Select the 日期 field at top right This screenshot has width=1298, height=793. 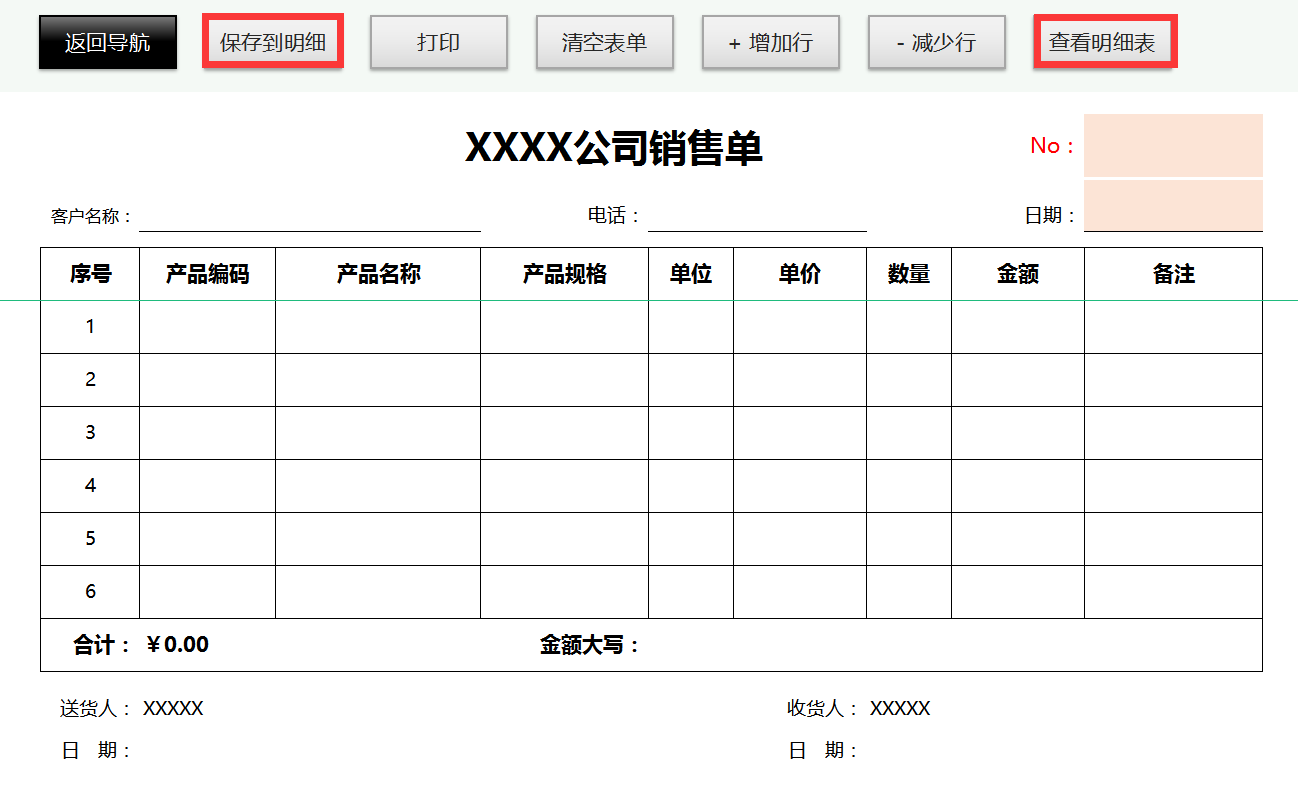tap(1173, 206)
